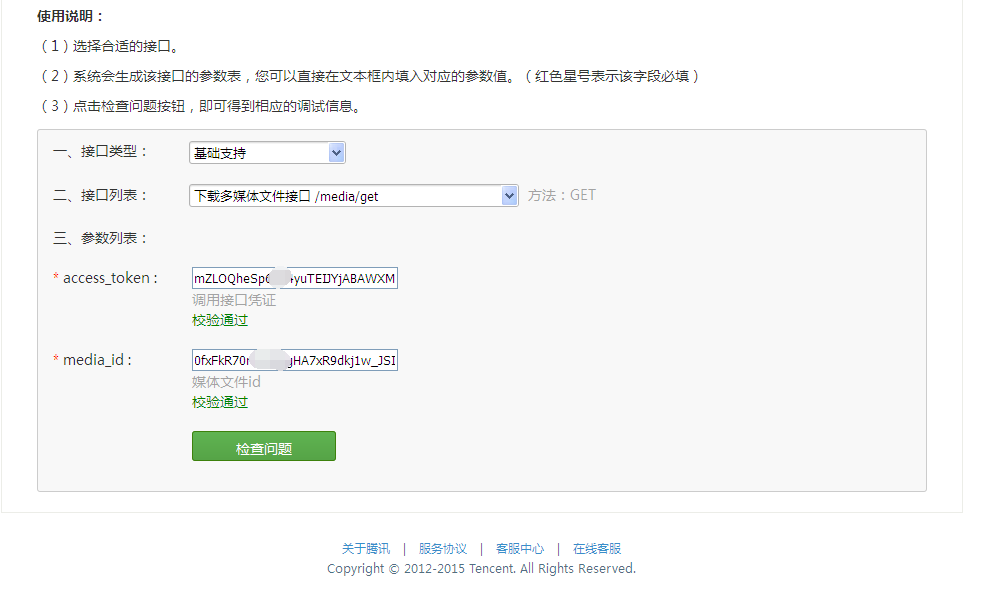Viewport: 987px width, 605px height.
Task: Click 校验通过 under the media_id field
Action: (219, 401)
